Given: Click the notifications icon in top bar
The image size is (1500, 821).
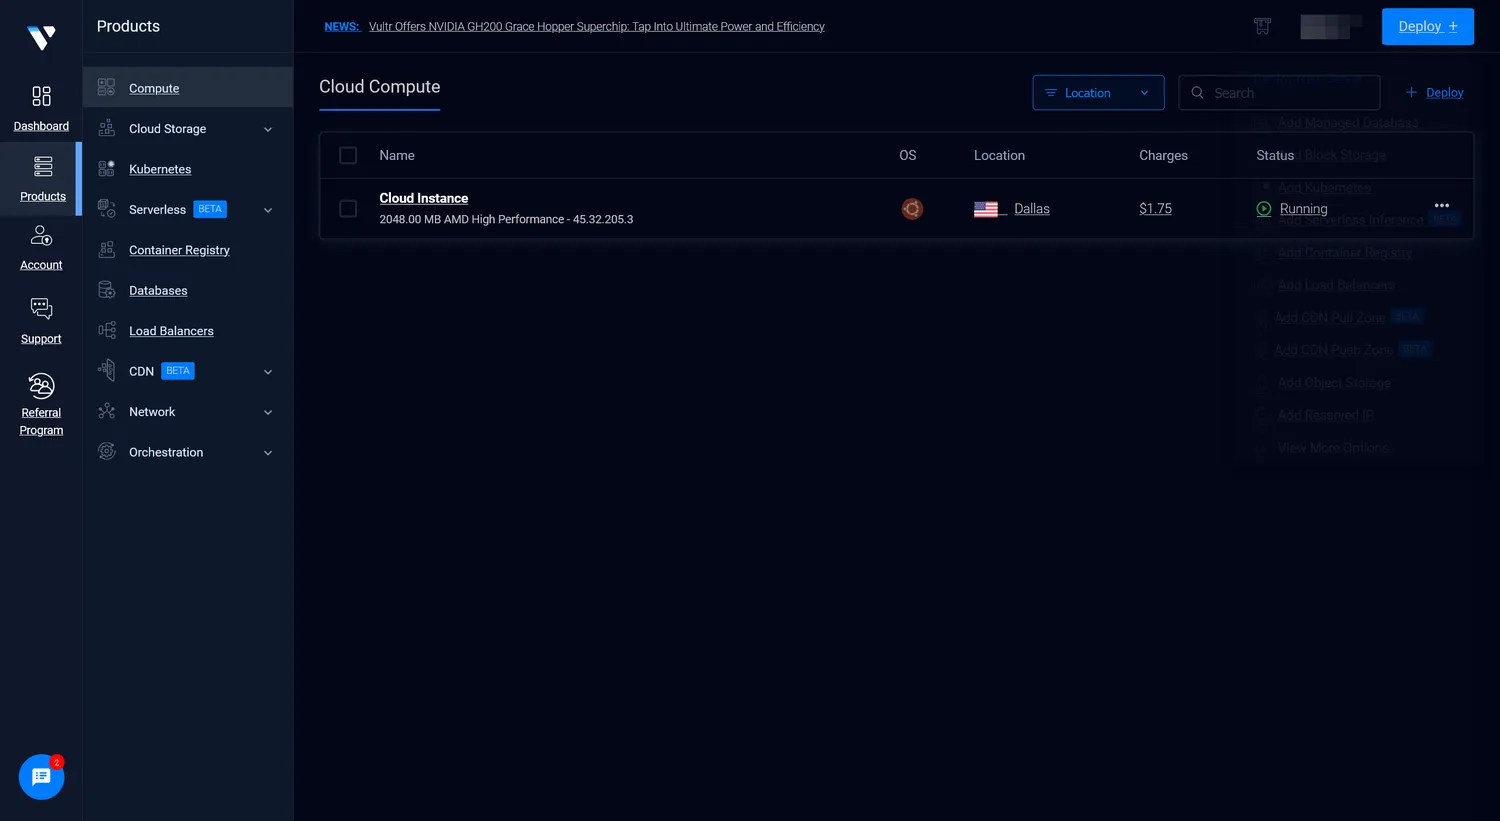Looking at the screenshot, I should pyautogui.click(x=1262, y=27).
